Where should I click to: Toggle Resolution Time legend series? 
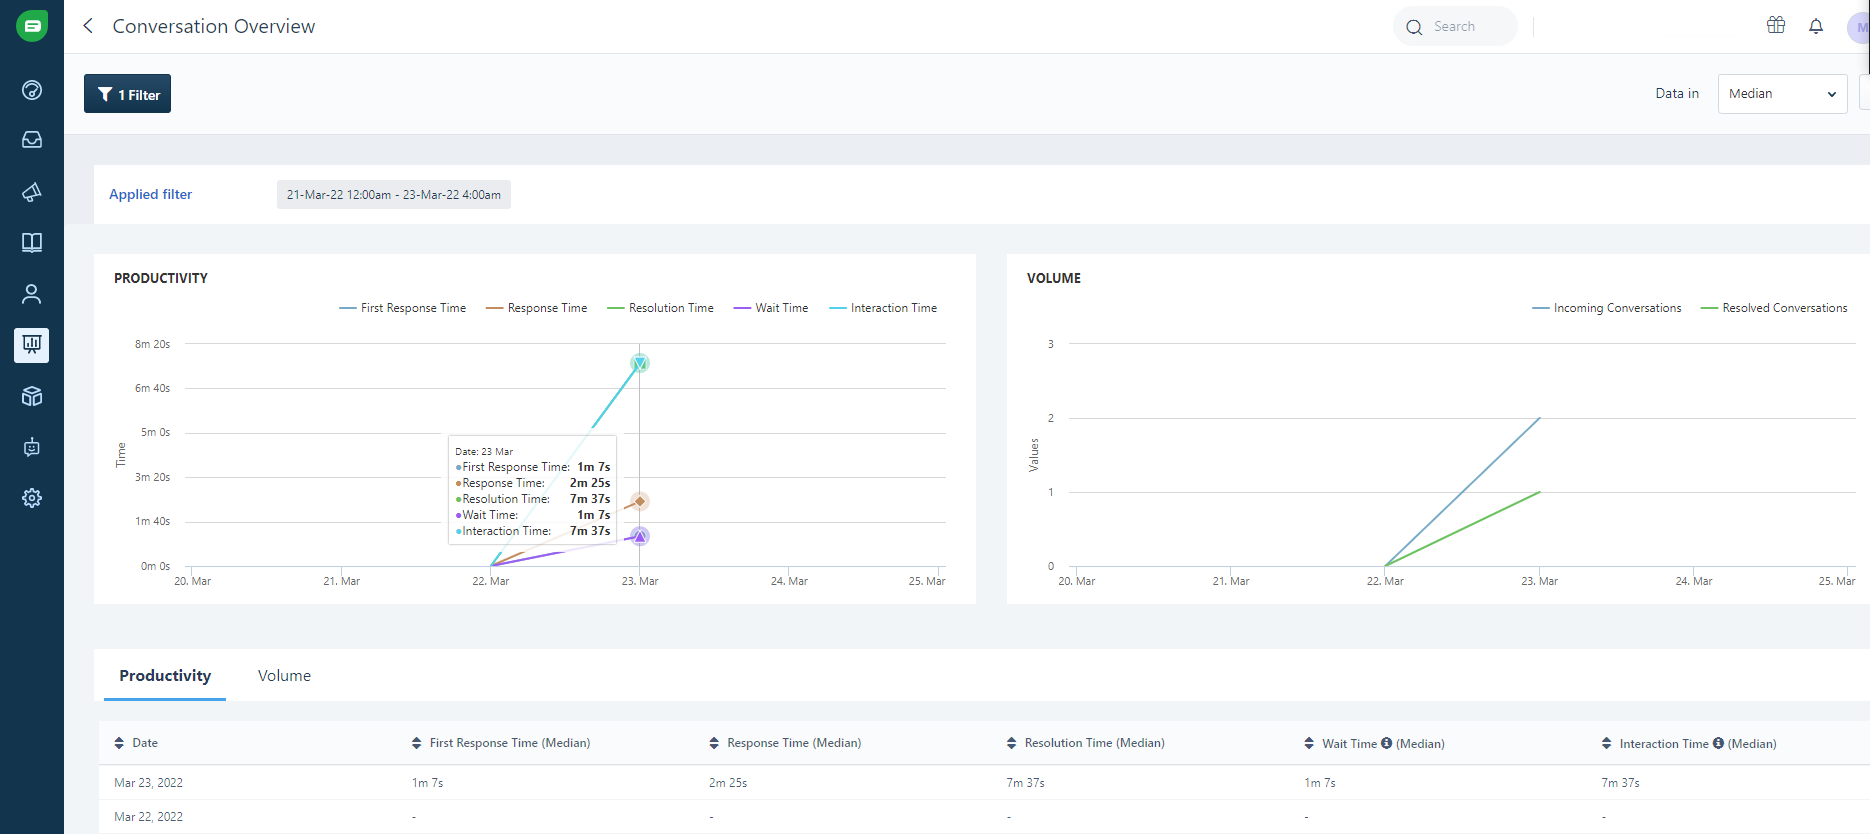tap(661, 308)
